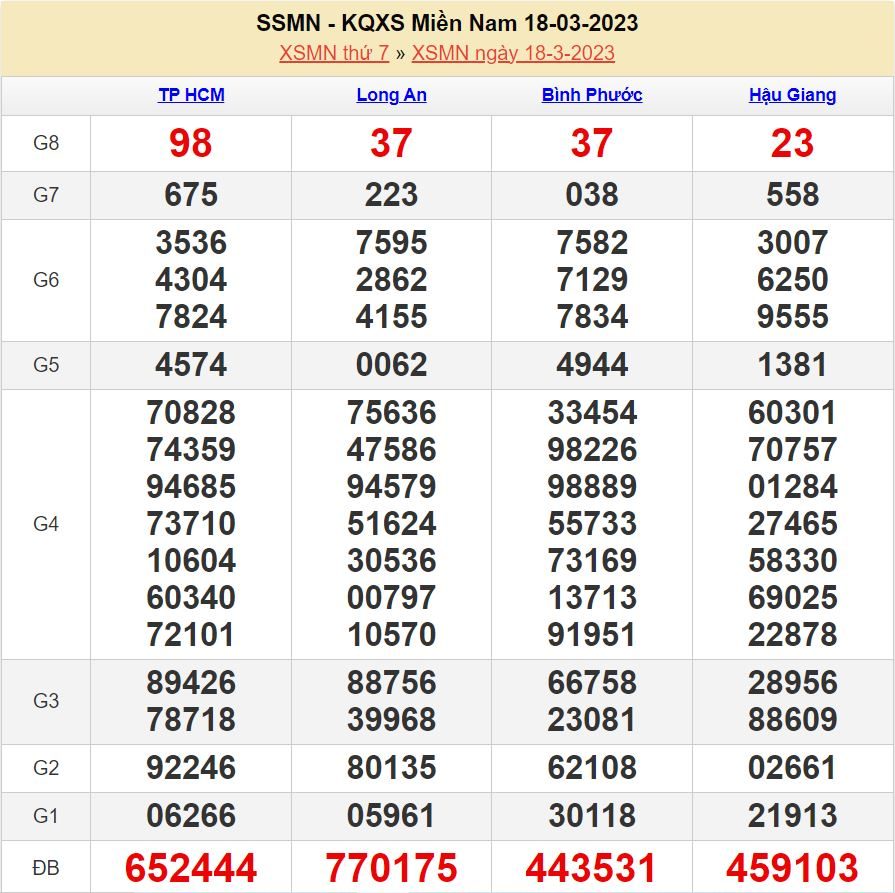Select the special prize number 770175

click(x=392, y=868)
